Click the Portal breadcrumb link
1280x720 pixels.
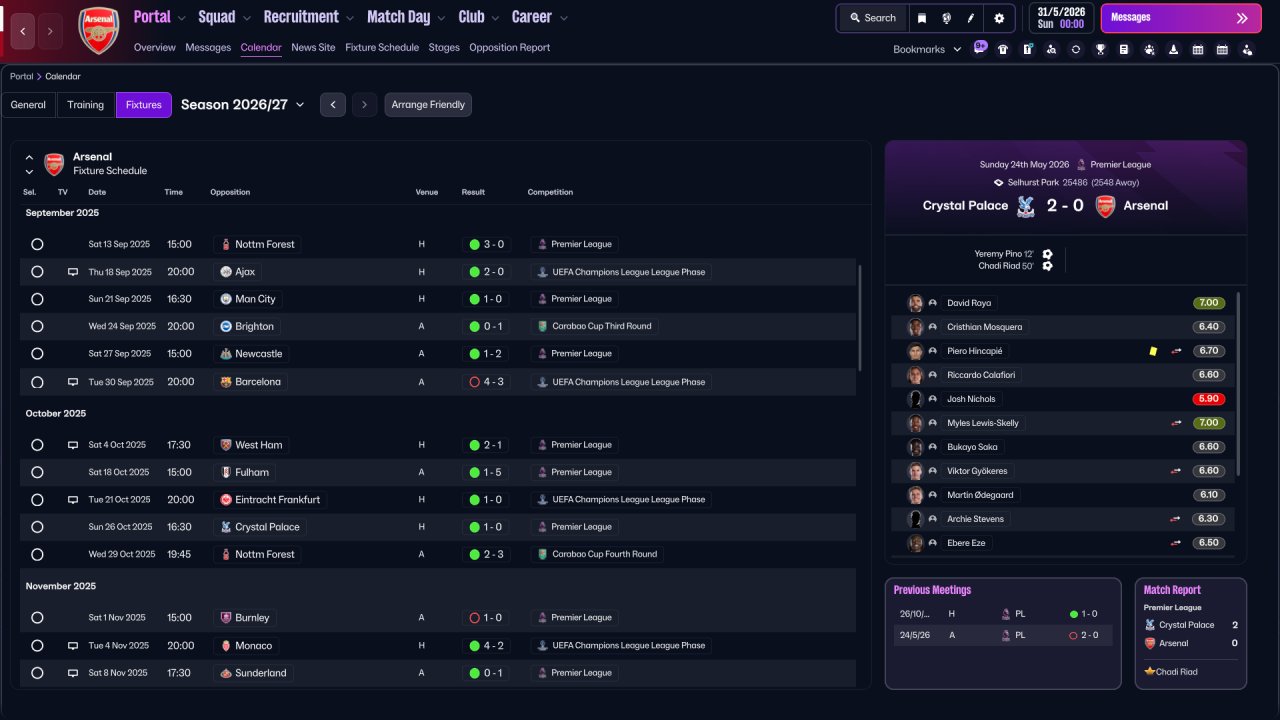click(21, 76)
